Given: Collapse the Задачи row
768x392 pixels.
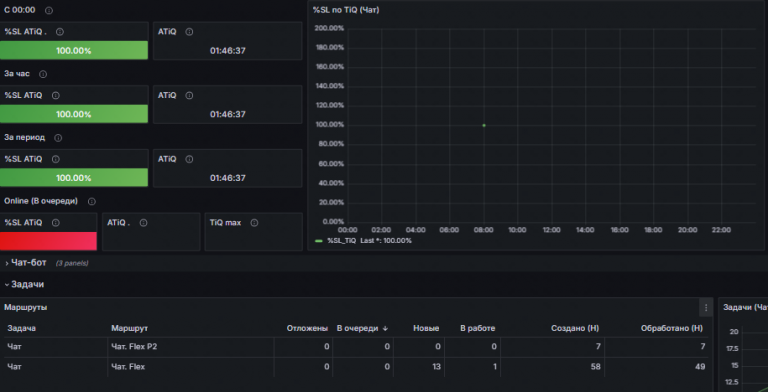Looking at the screenshot, I should (27, 284).
